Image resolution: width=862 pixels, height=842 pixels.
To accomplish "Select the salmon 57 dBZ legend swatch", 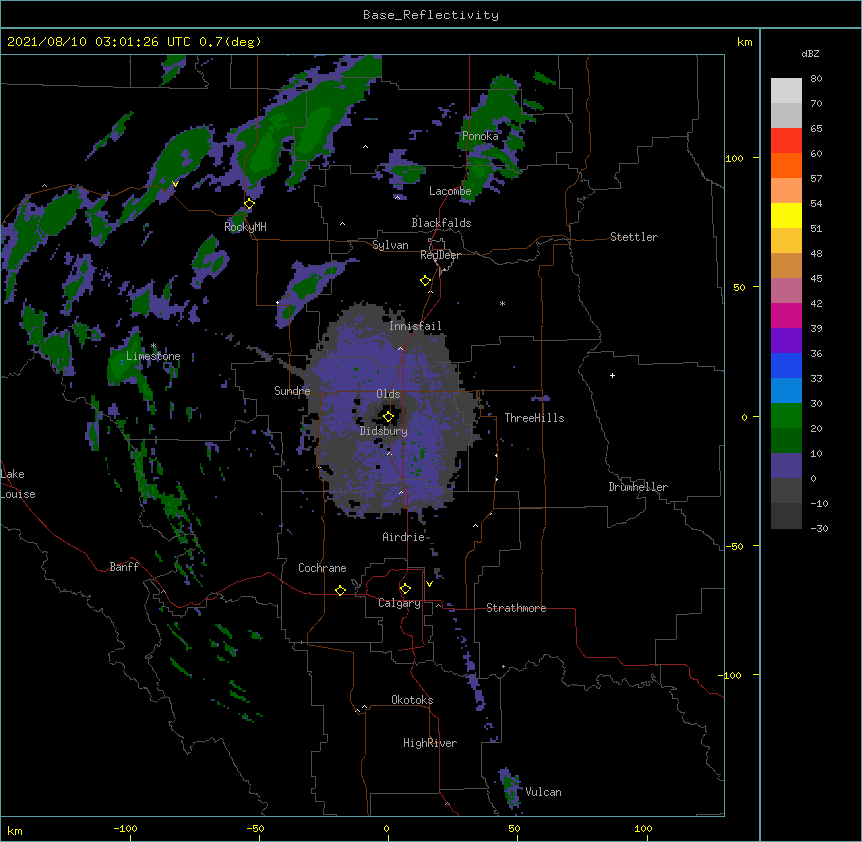I will pyautogui.click(x=786, y=190).
